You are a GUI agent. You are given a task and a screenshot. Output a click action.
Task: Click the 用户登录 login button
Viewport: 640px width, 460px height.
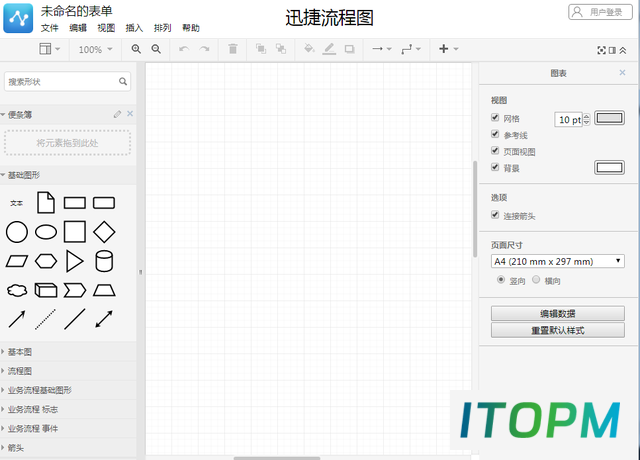point(600,12)
